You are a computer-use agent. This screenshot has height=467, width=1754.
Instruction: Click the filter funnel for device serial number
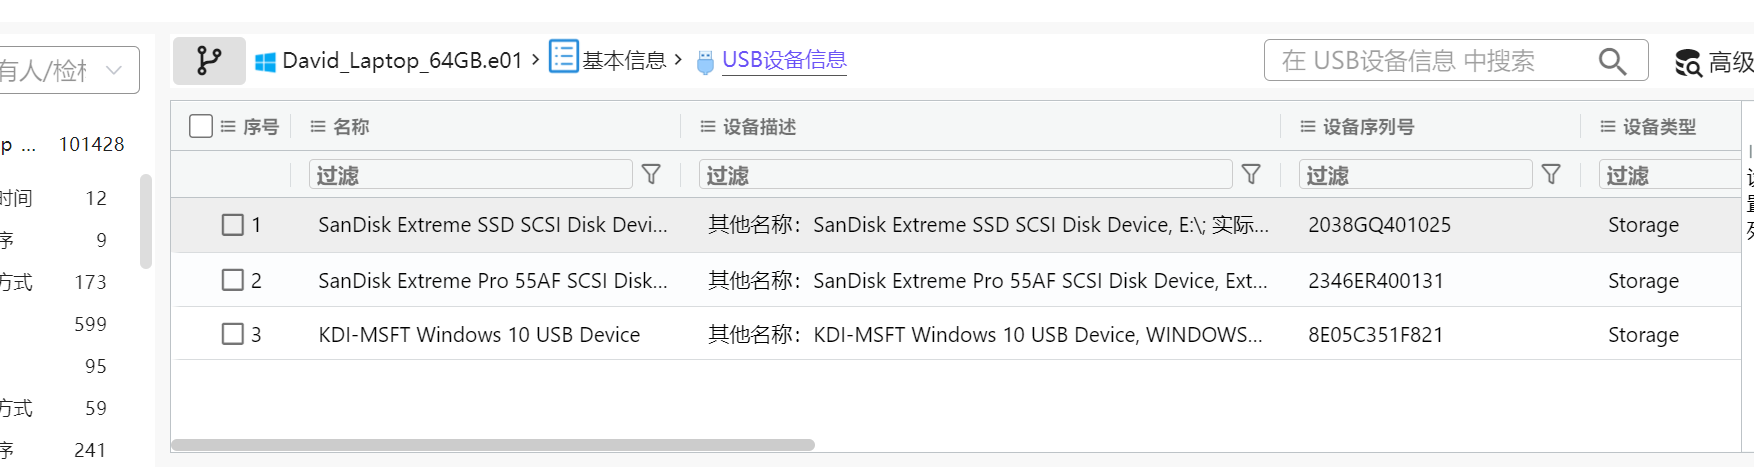[x=1551, y=175]
